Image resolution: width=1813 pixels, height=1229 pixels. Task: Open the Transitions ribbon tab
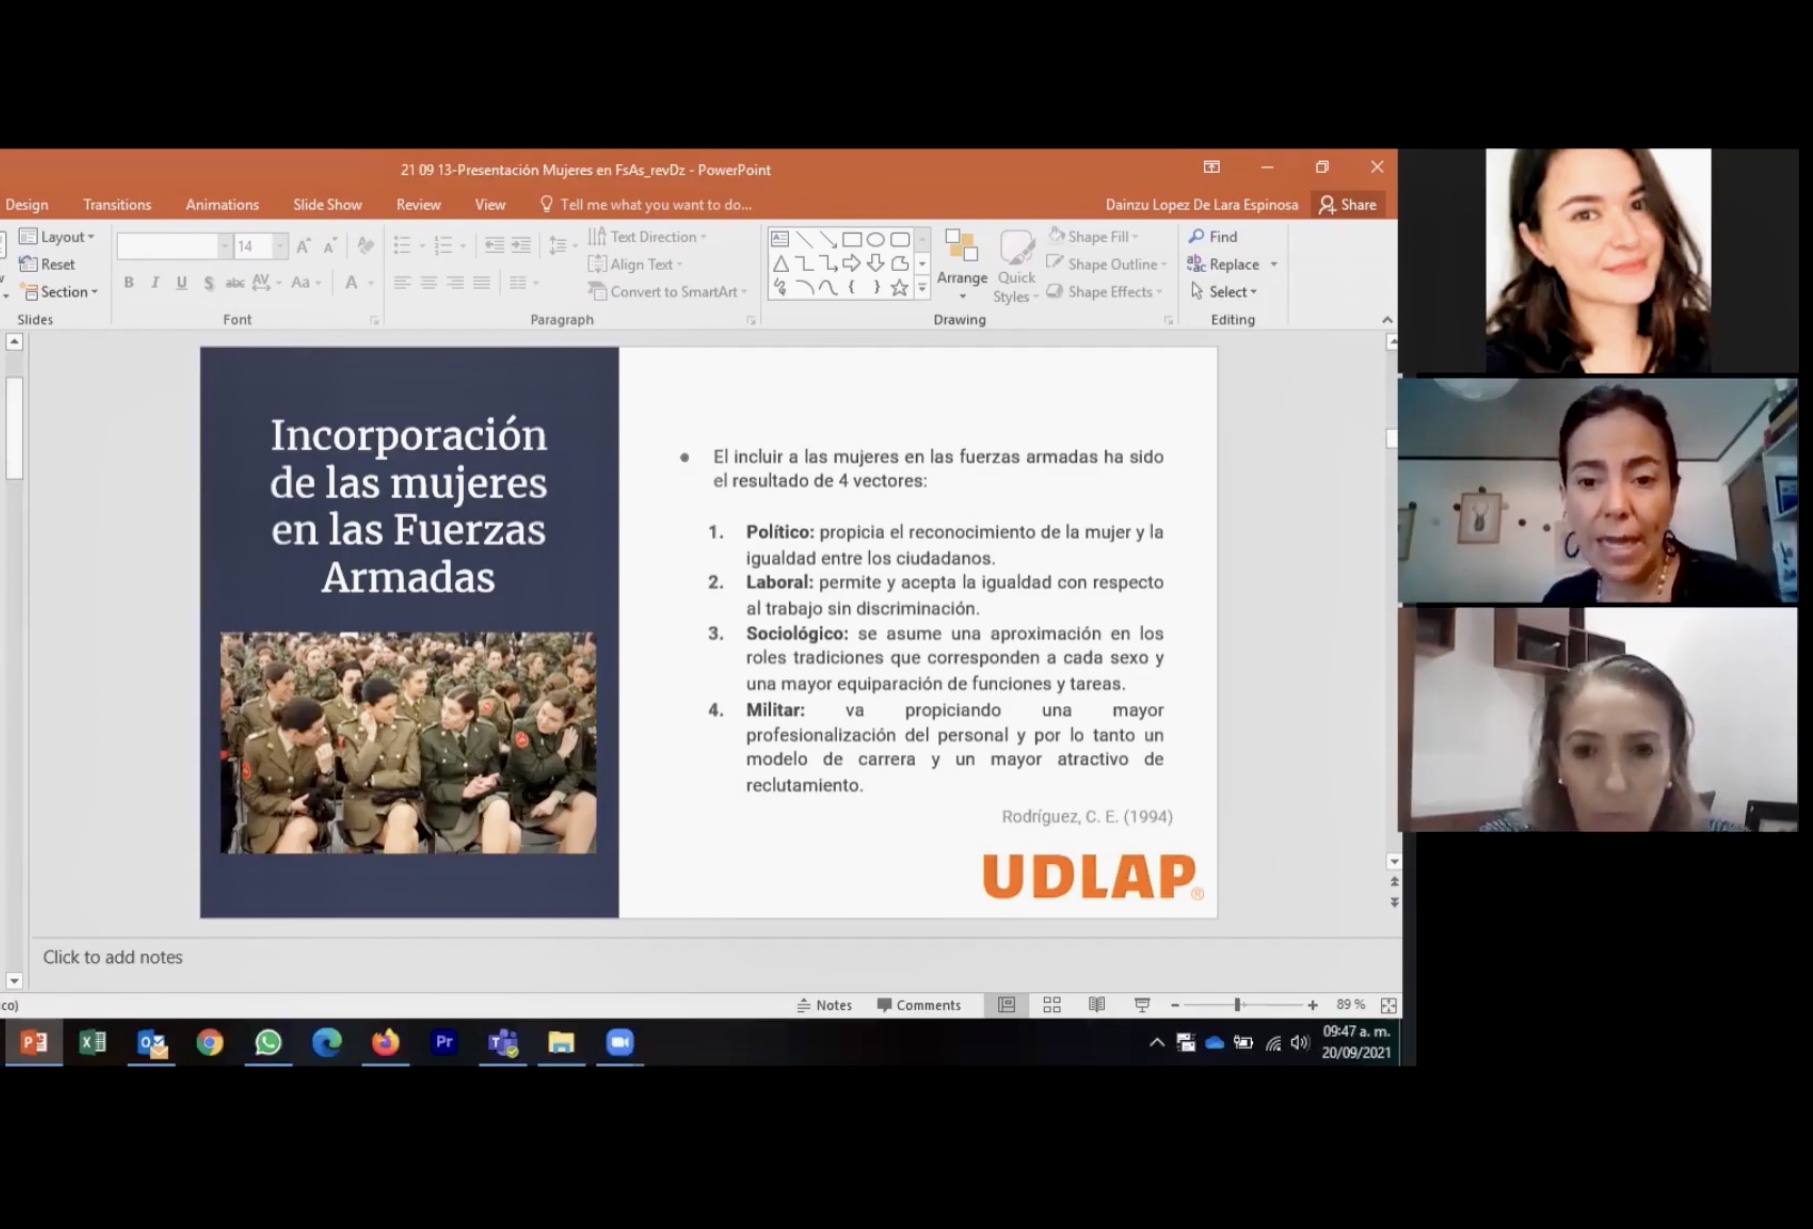point(117,205)
